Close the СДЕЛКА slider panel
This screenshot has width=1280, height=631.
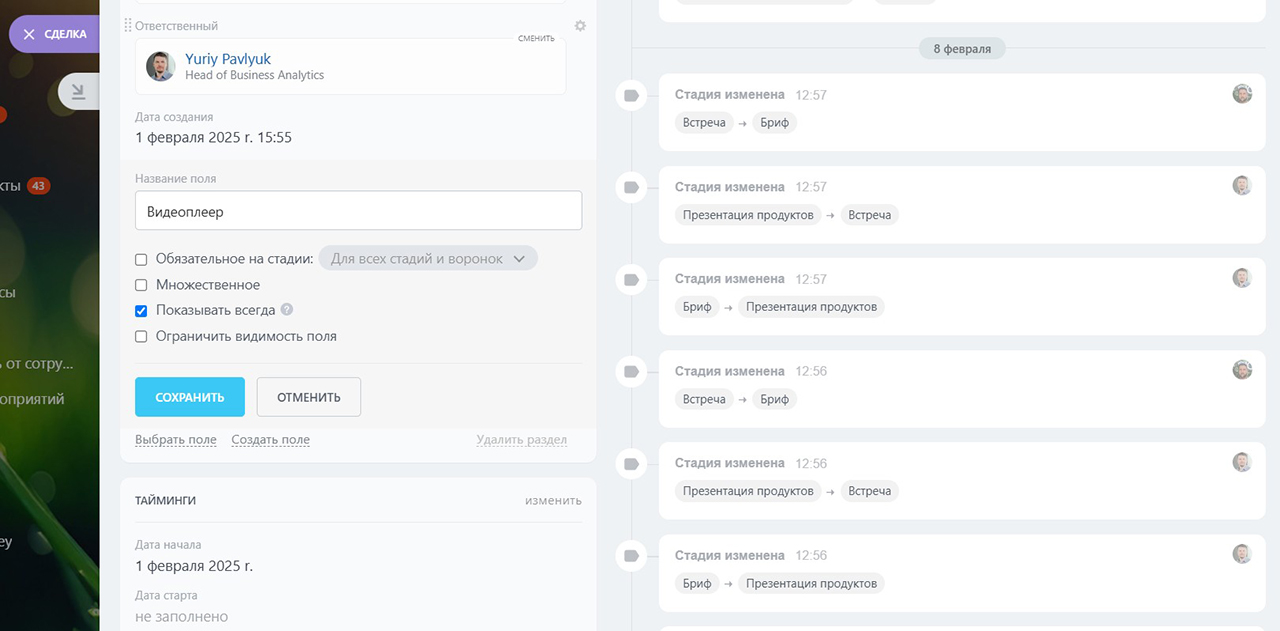tap(29, 34)
